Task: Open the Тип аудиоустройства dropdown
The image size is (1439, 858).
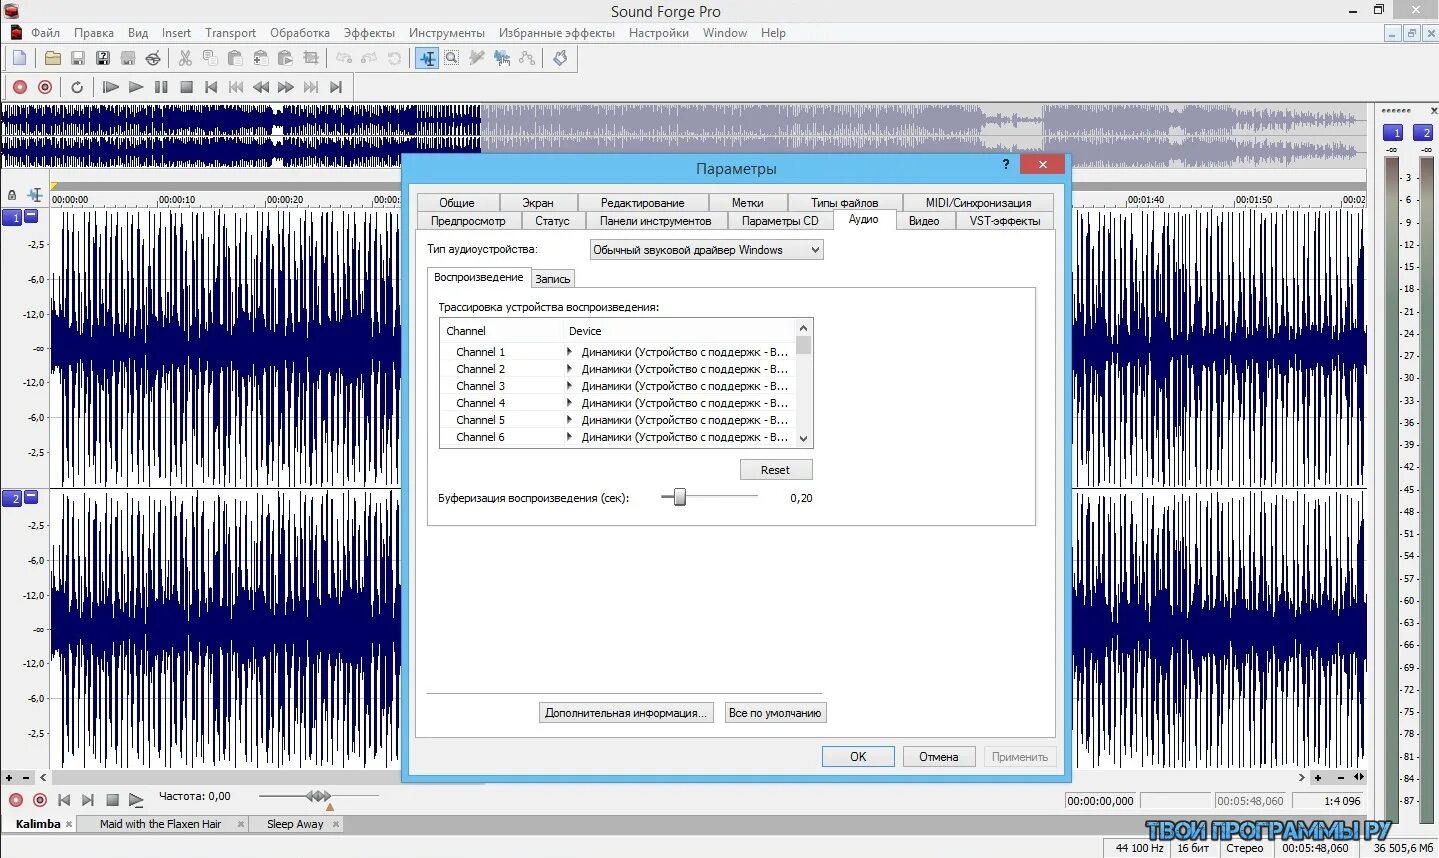Action: coord(706,250)
